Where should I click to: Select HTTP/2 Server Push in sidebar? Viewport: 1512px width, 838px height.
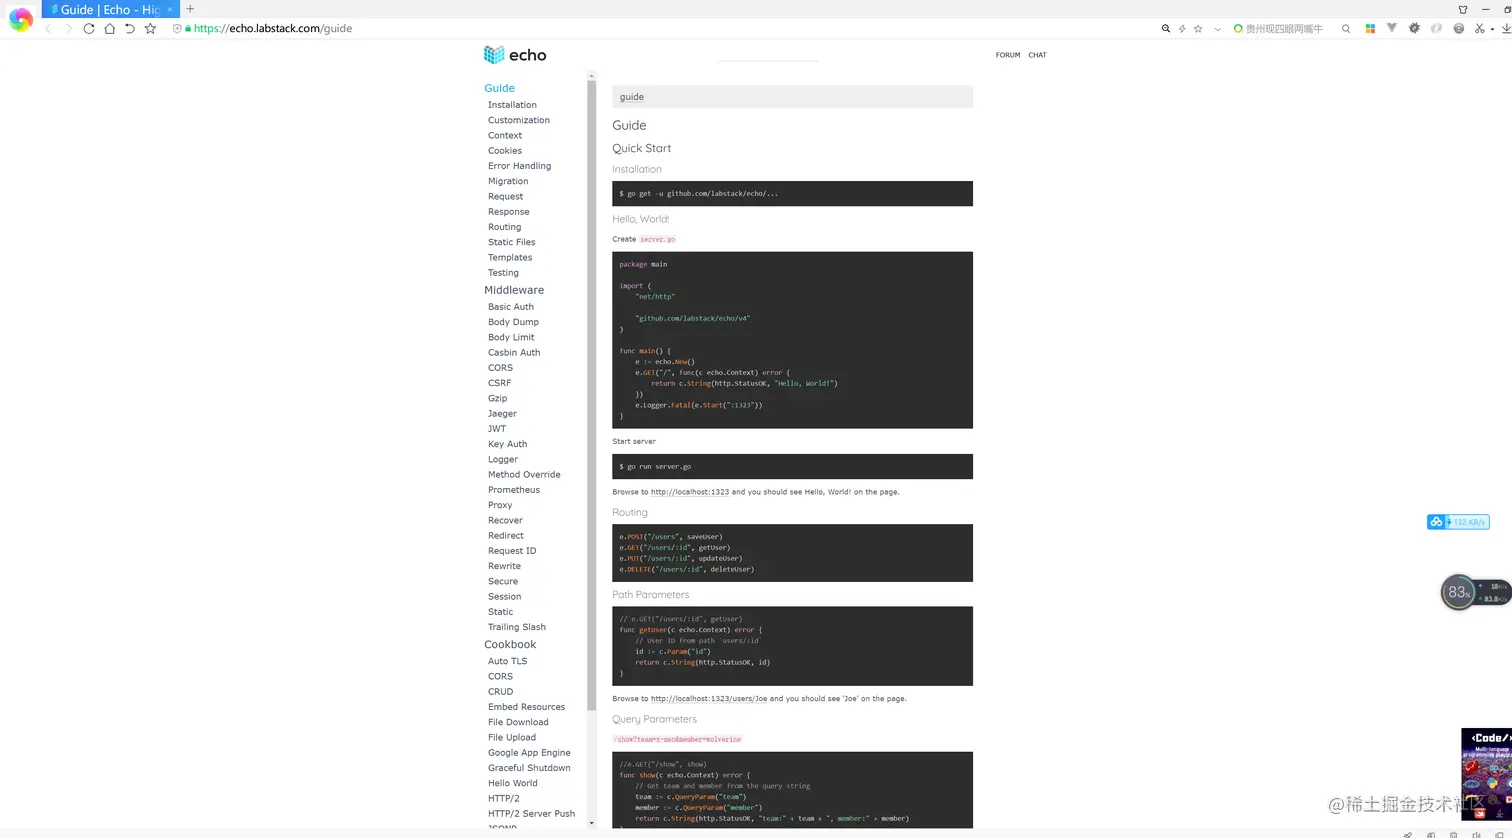tap(531, 814)
